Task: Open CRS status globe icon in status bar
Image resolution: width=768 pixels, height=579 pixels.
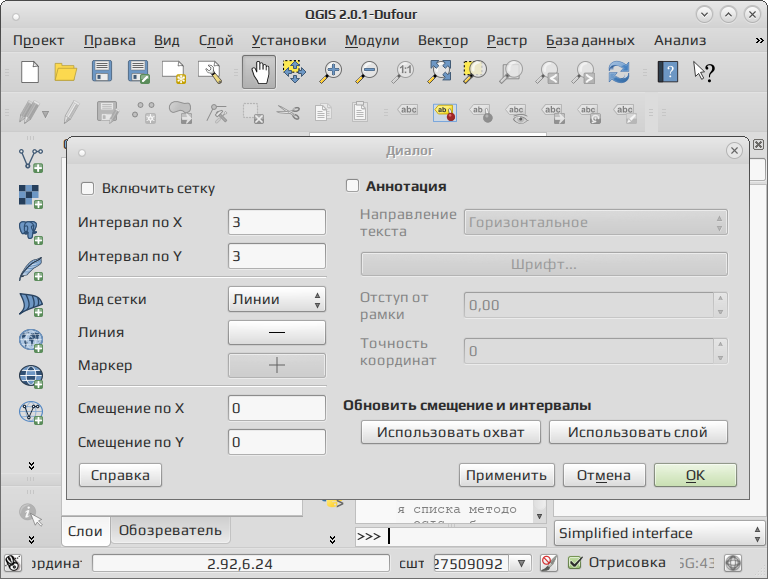Action: 733,563
